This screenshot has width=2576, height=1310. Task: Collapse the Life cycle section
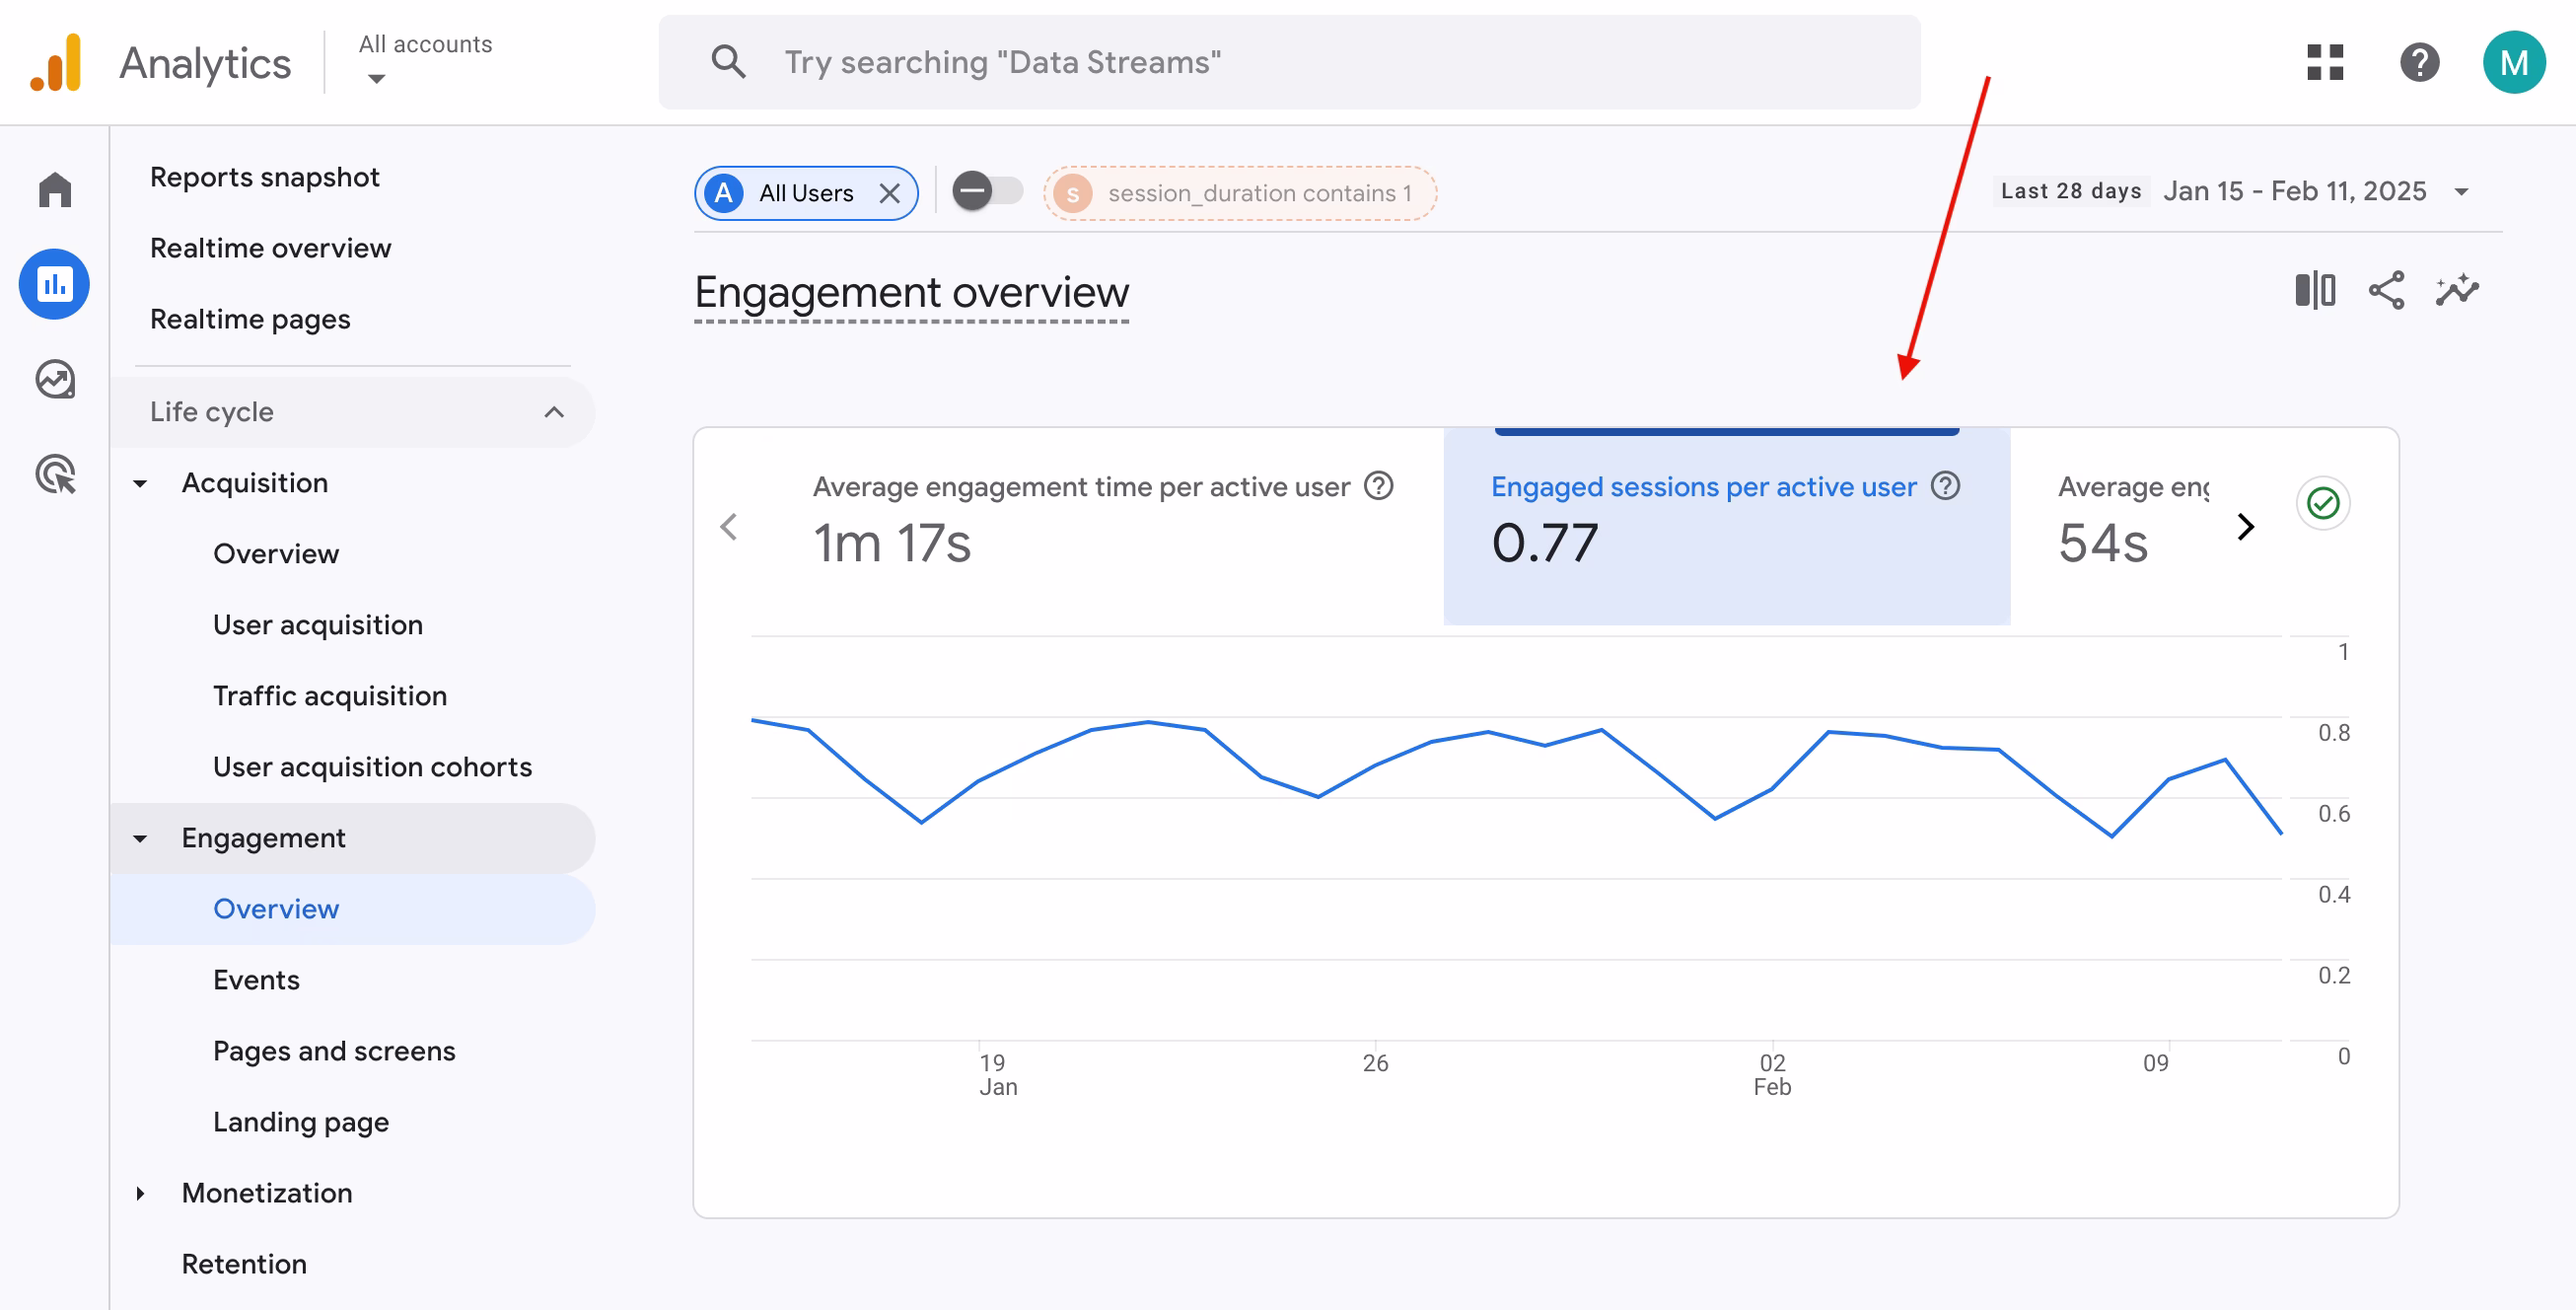tap(554, 412)
